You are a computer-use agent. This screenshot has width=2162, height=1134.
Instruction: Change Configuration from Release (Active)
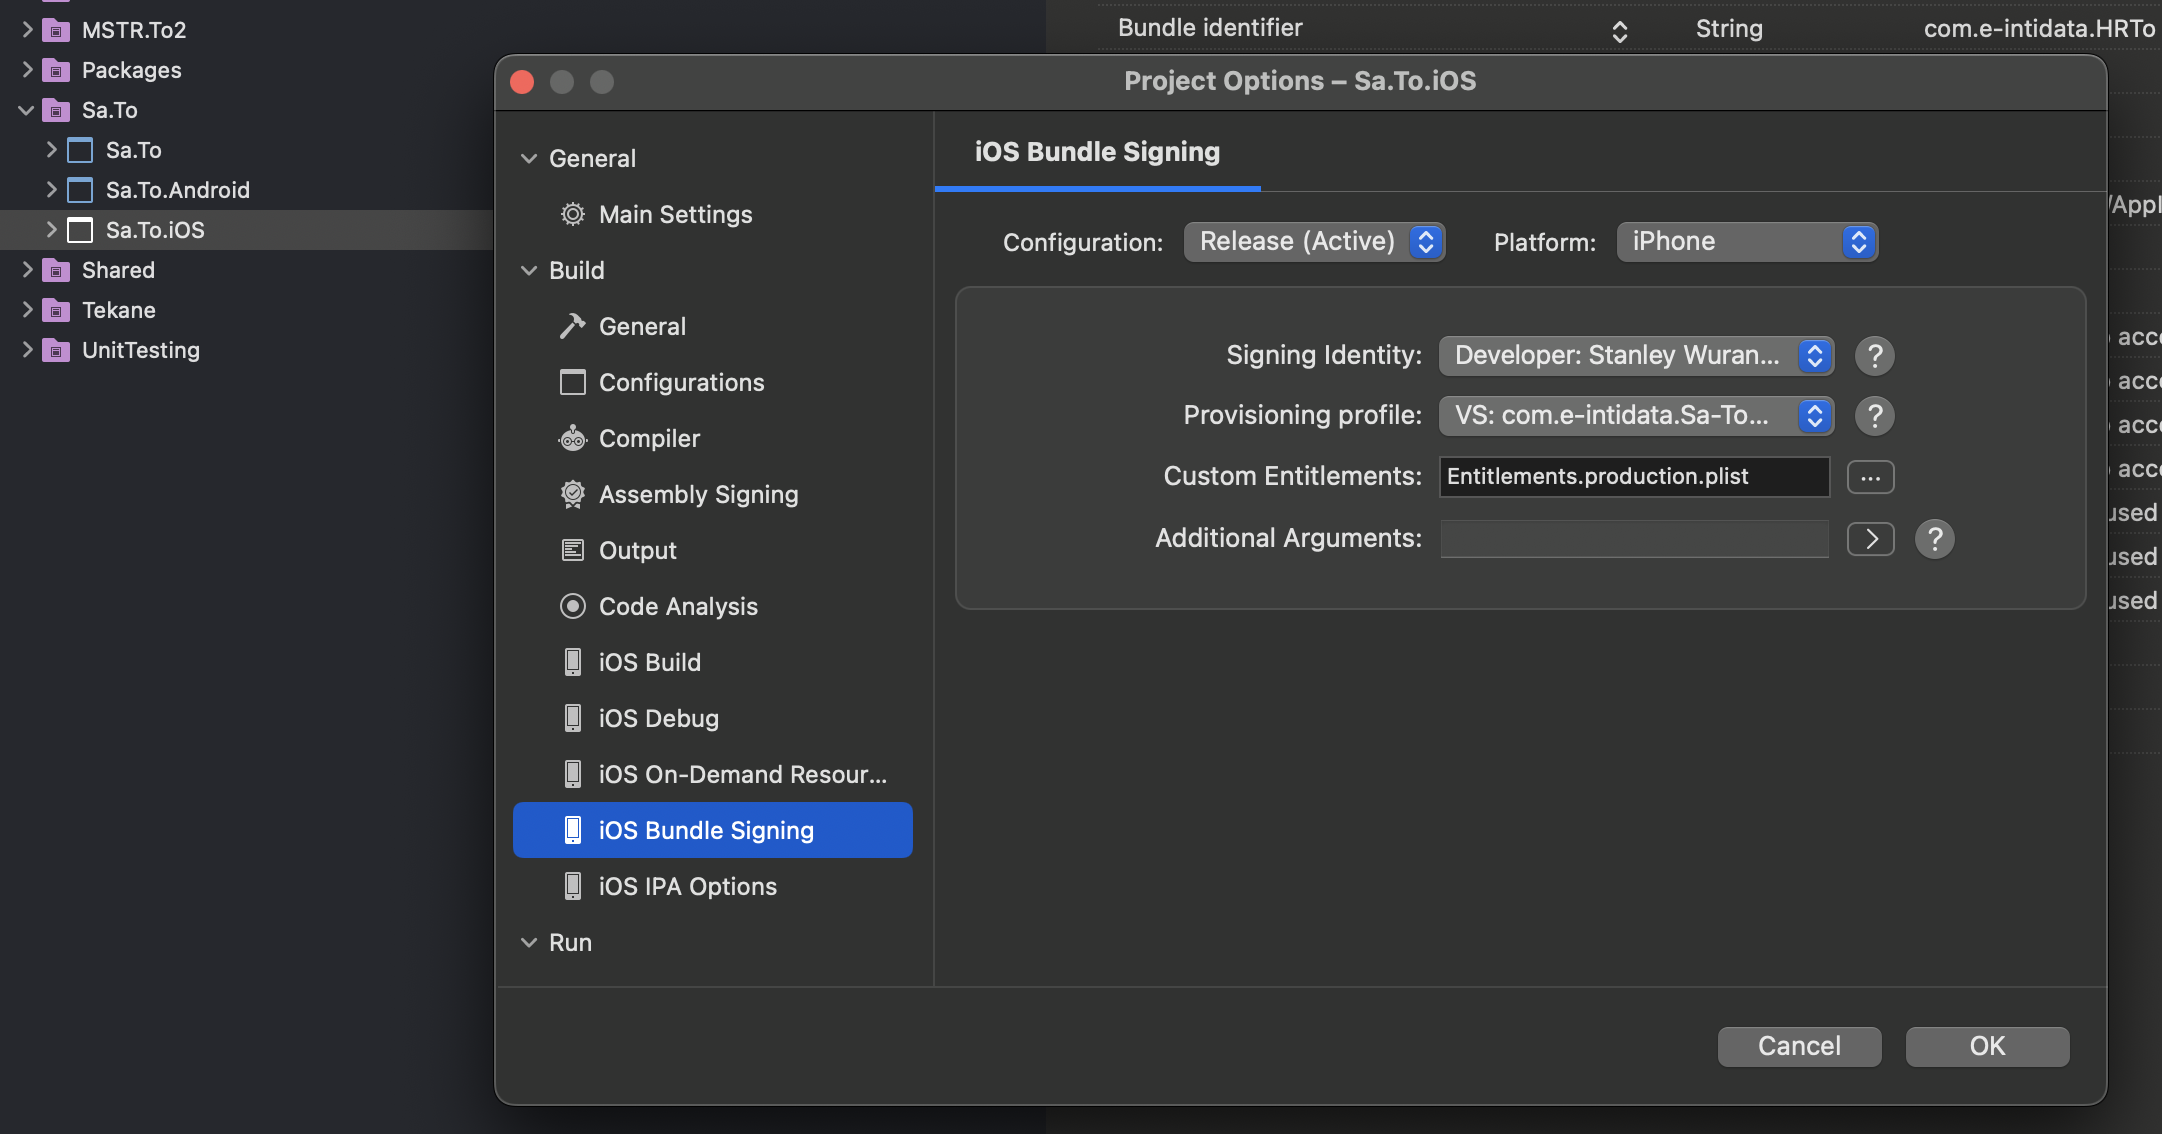tap(1314, 241)
